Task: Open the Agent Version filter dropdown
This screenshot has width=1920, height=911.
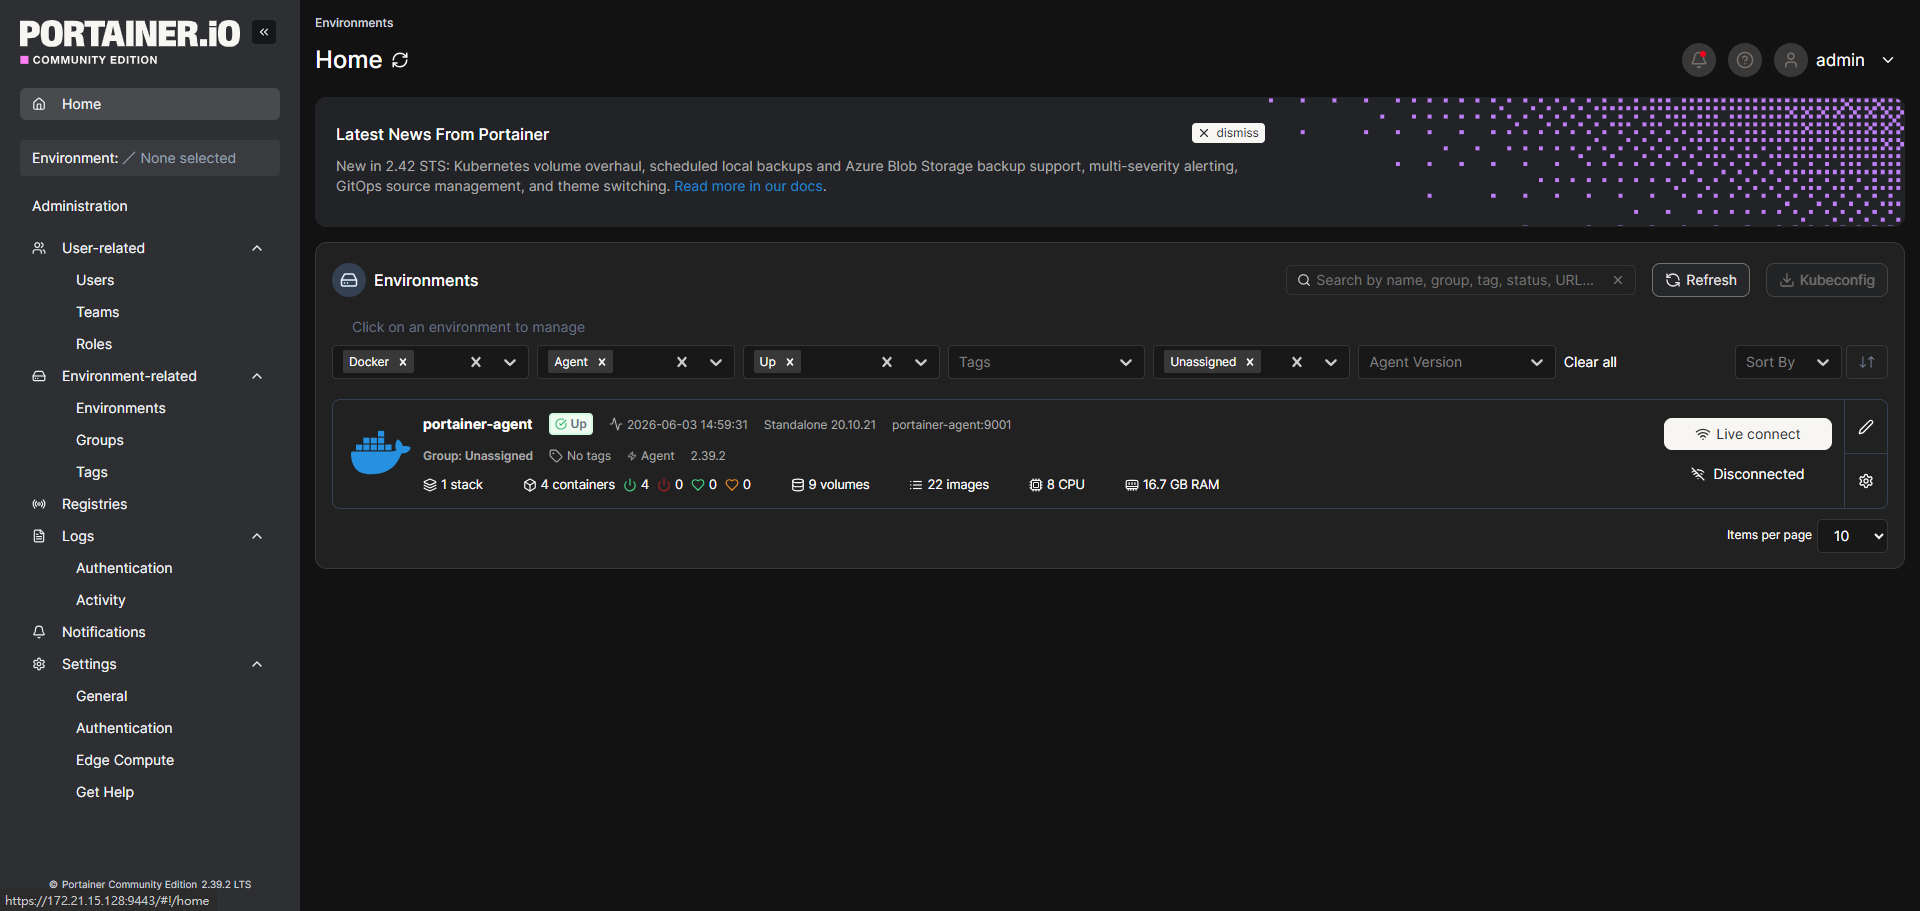Action: click(x=1456, y=362)
